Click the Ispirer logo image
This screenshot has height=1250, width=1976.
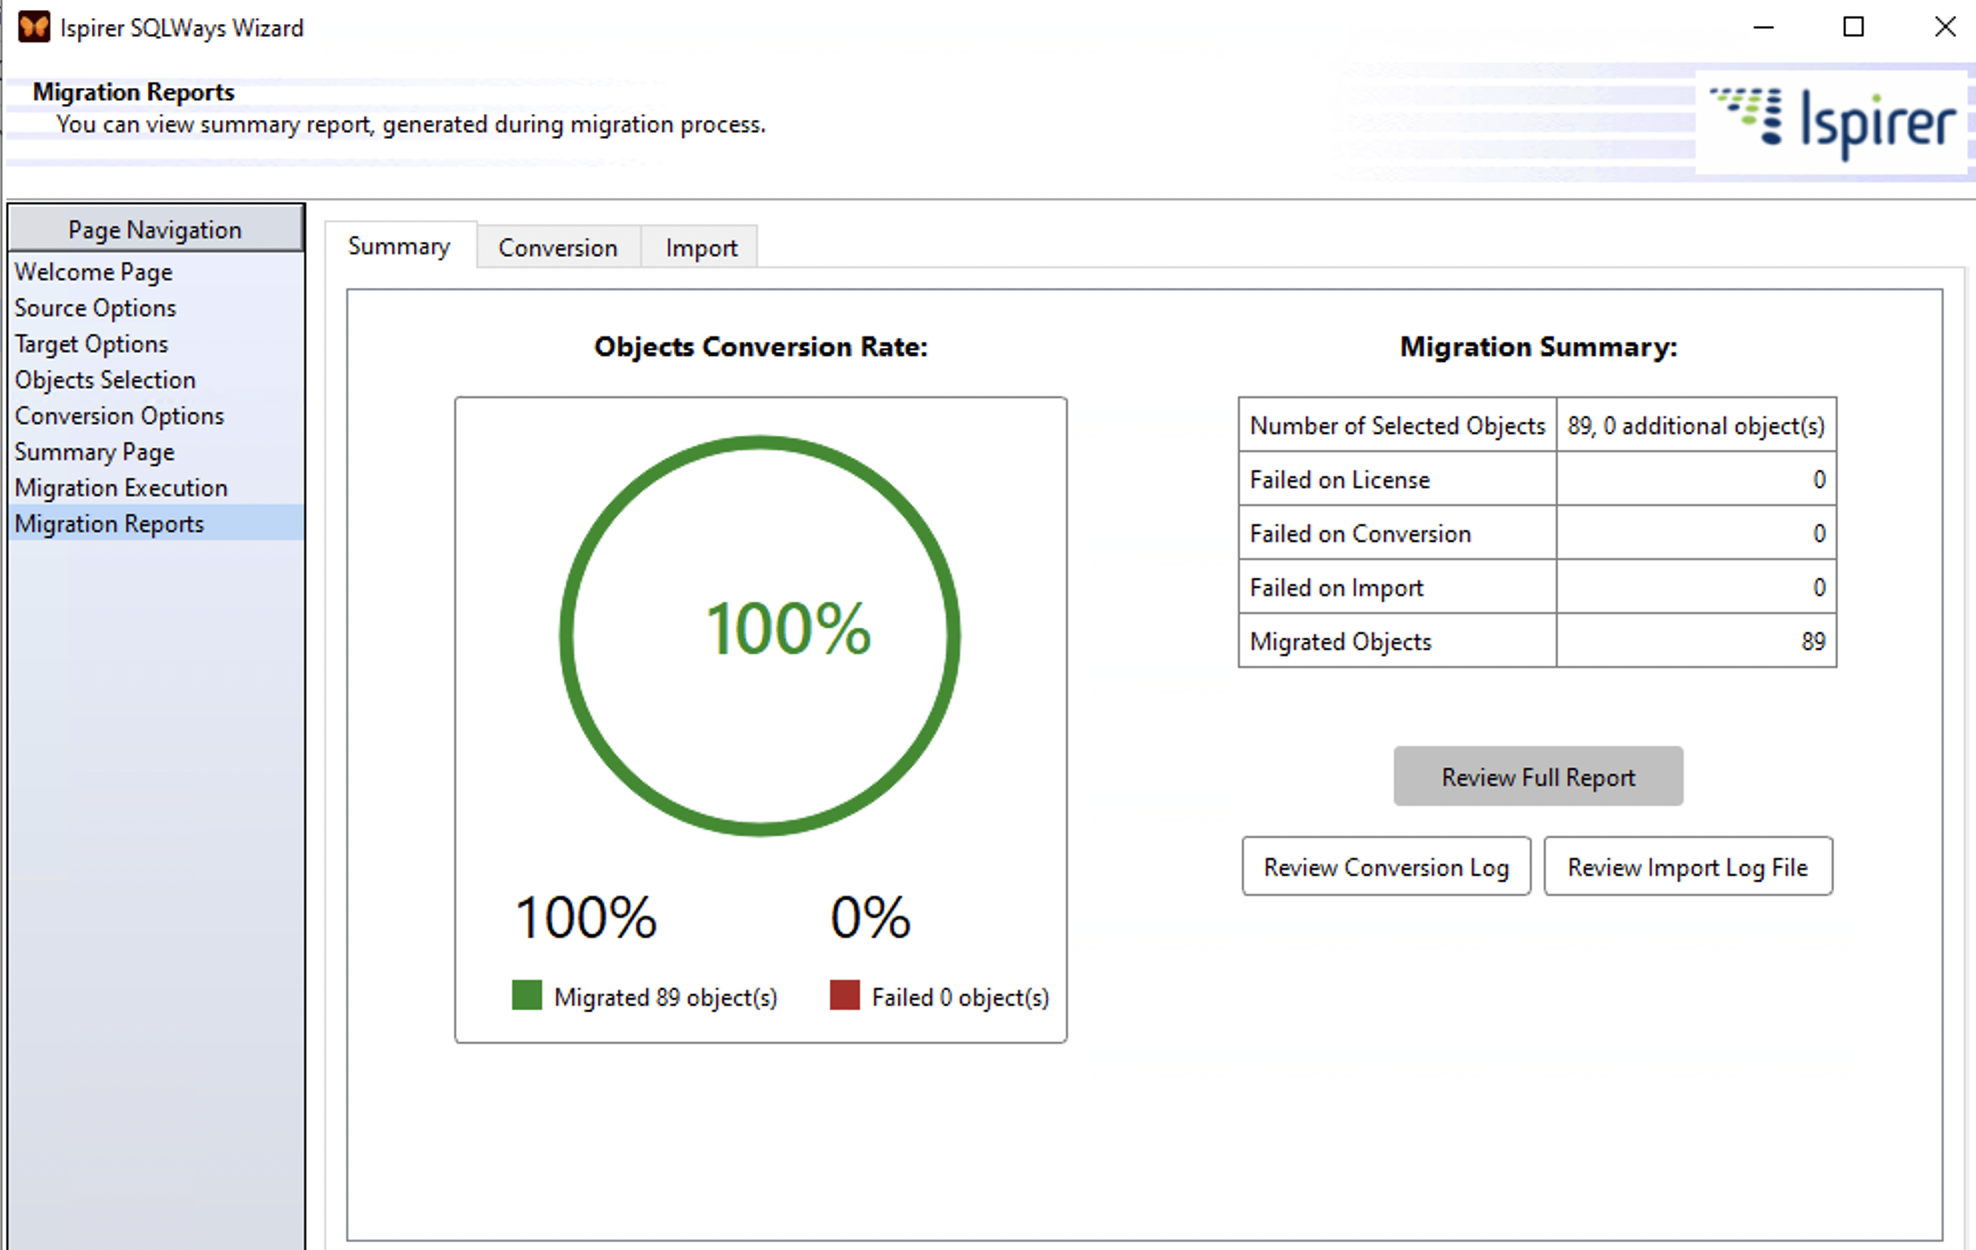1832,121
